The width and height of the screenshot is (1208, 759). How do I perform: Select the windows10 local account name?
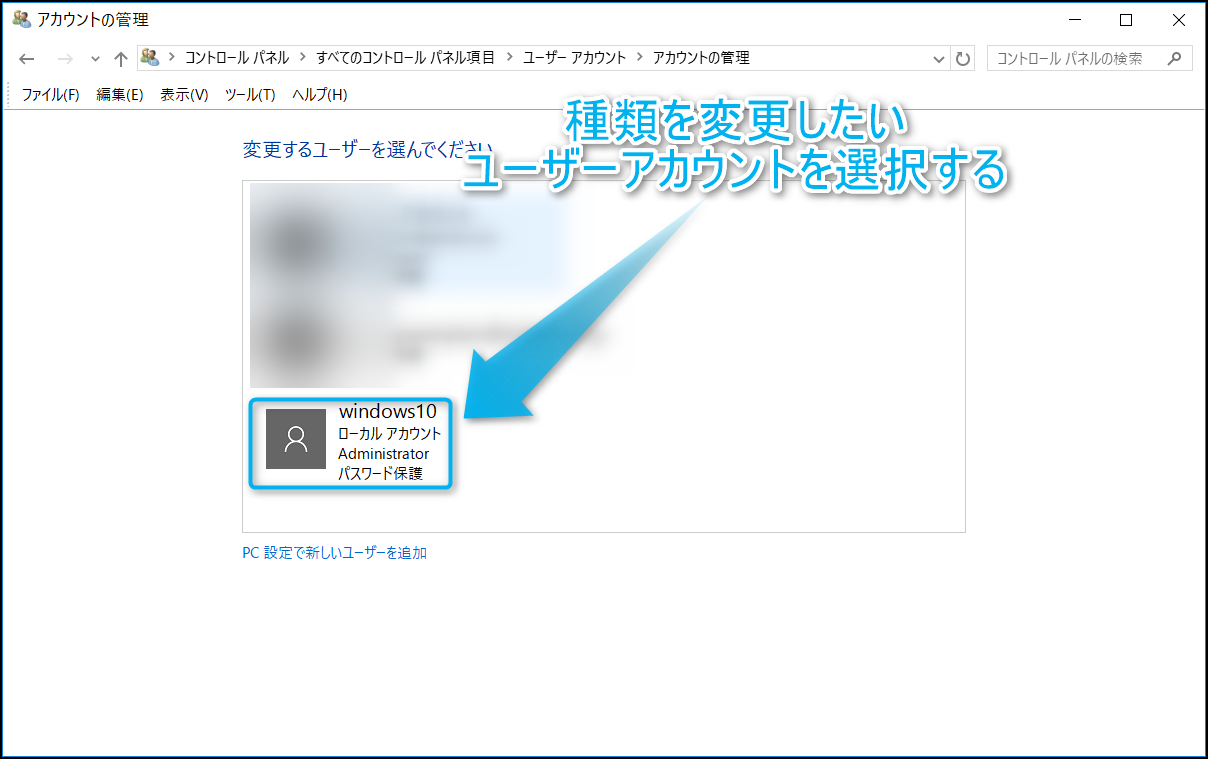(x=387, y=411)
